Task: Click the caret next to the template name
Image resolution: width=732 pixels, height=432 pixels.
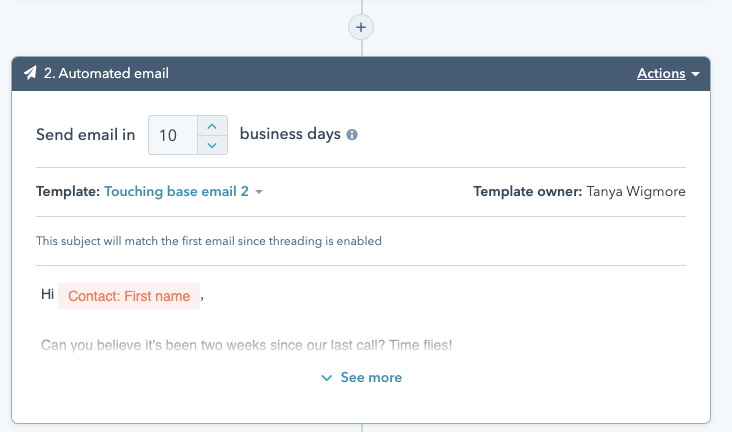Action: click(259, 192)
